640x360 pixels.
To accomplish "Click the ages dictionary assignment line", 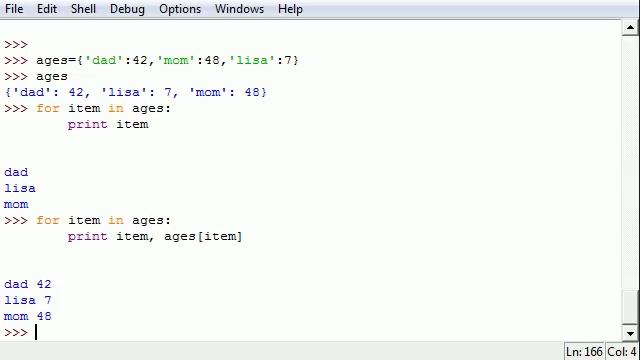I will (151, 60).
